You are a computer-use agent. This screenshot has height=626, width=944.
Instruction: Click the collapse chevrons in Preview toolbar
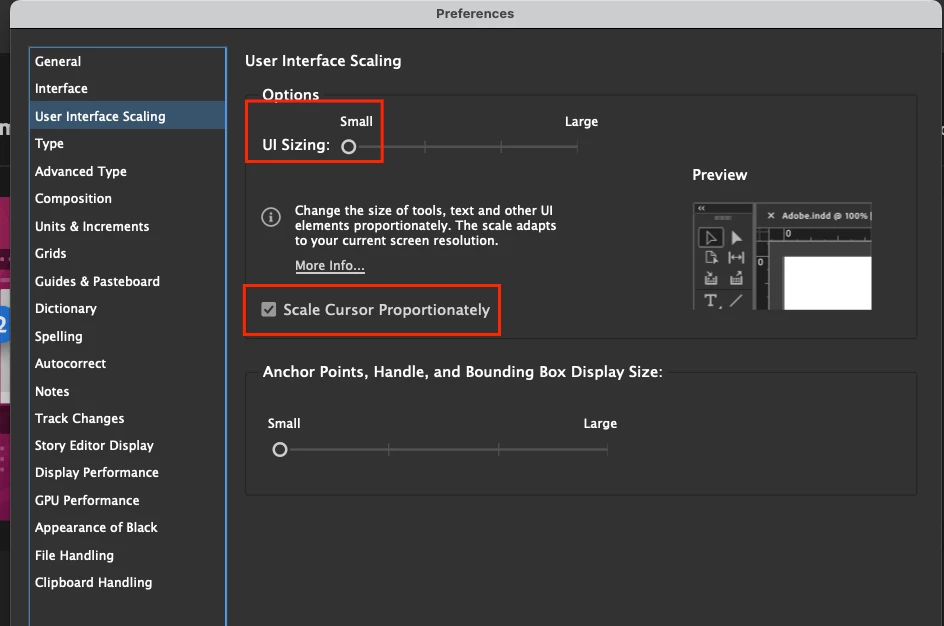pos(701,208)
